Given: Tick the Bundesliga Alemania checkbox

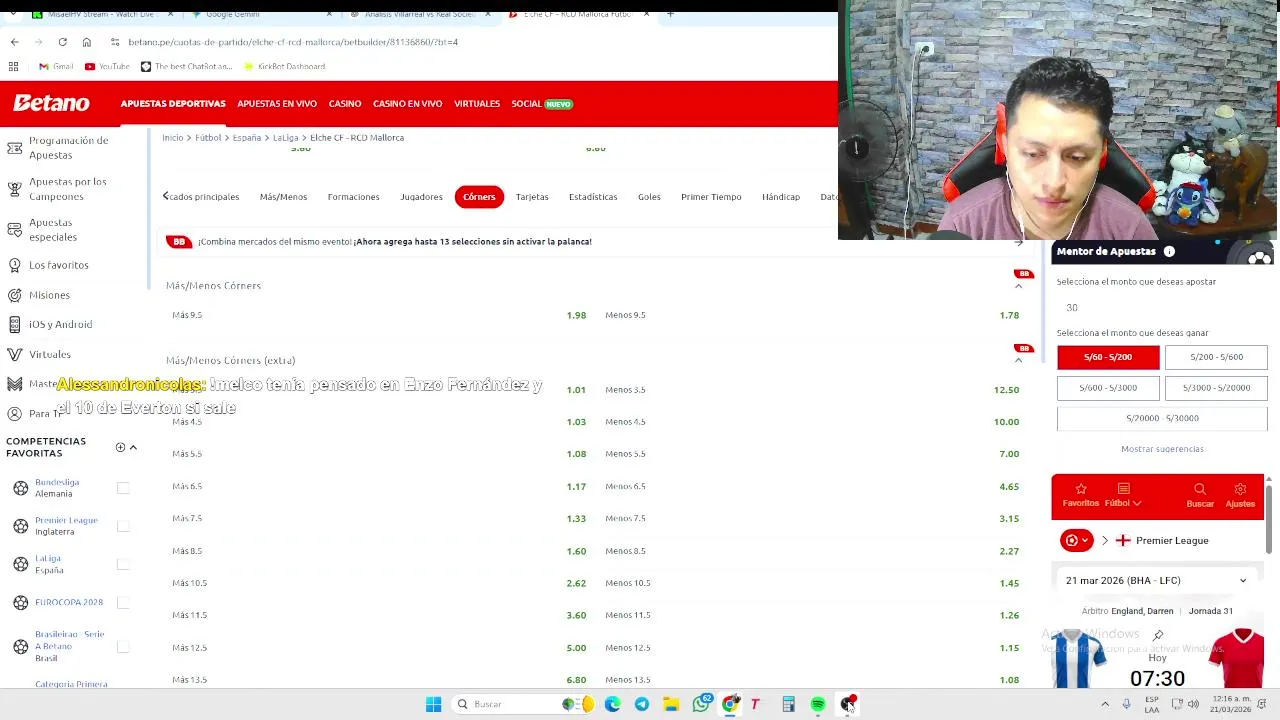Looking at the screenshot, I should pos(123,488).
